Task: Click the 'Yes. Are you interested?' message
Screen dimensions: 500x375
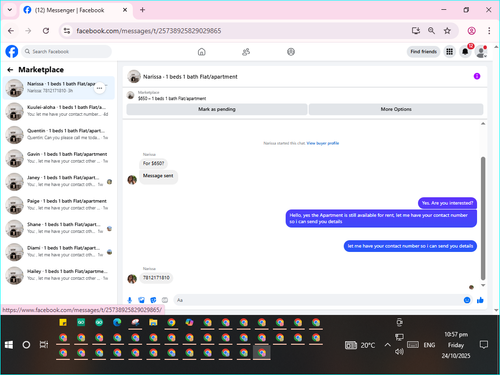Action: tap(447, 203)
